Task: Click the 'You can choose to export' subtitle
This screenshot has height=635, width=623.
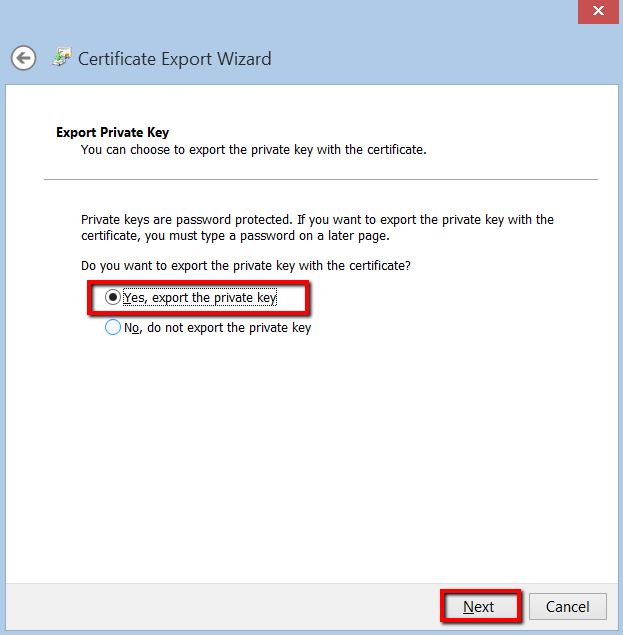Action: click(x=253, y=150)
